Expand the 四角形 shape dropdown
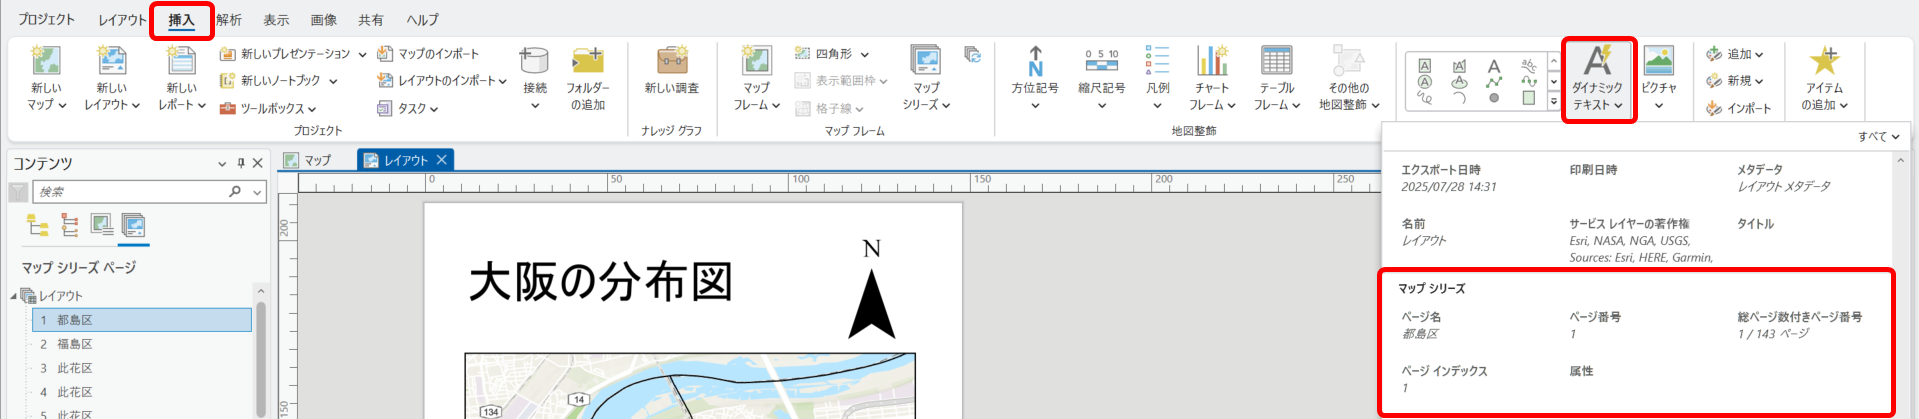This screenshot has height=419, width=1919. point(865,54)
